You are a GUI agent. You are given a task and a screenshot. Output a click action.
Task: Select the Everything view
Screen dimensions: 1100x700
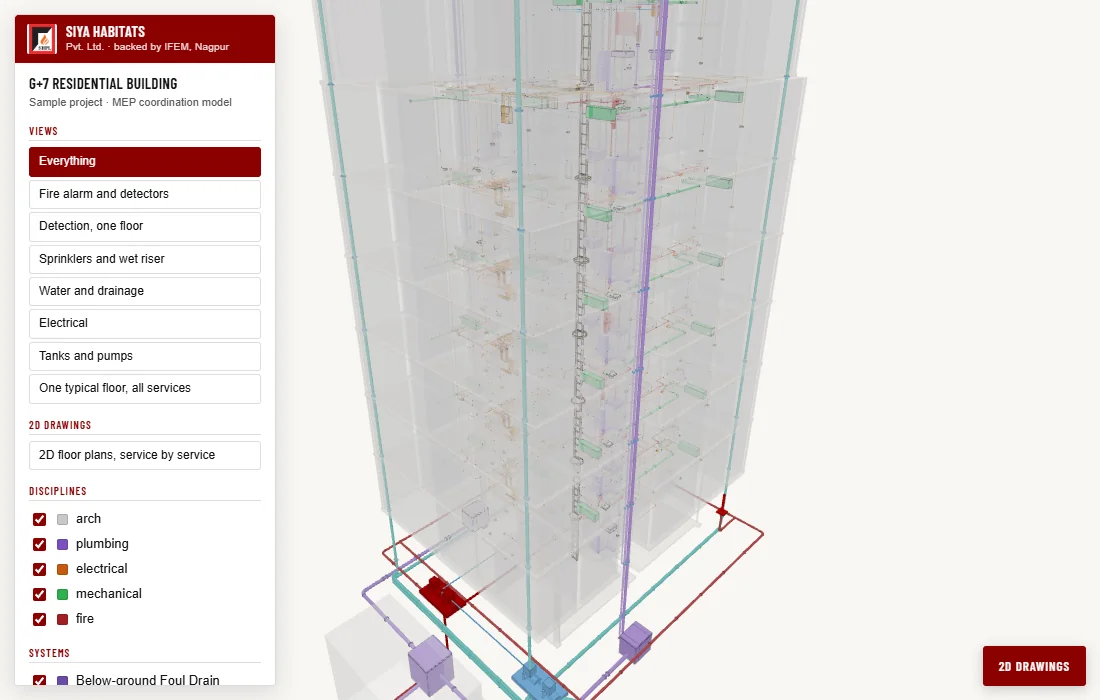point(145,161)
